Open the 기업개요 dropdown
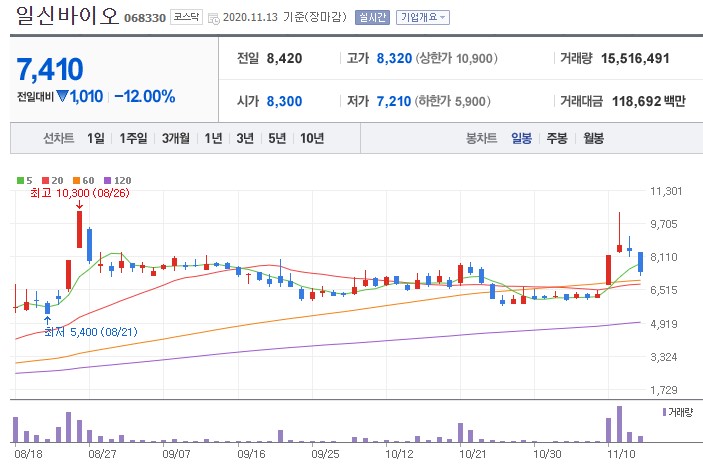Screen dimensions: 703x466 click(x=423, y=17)
